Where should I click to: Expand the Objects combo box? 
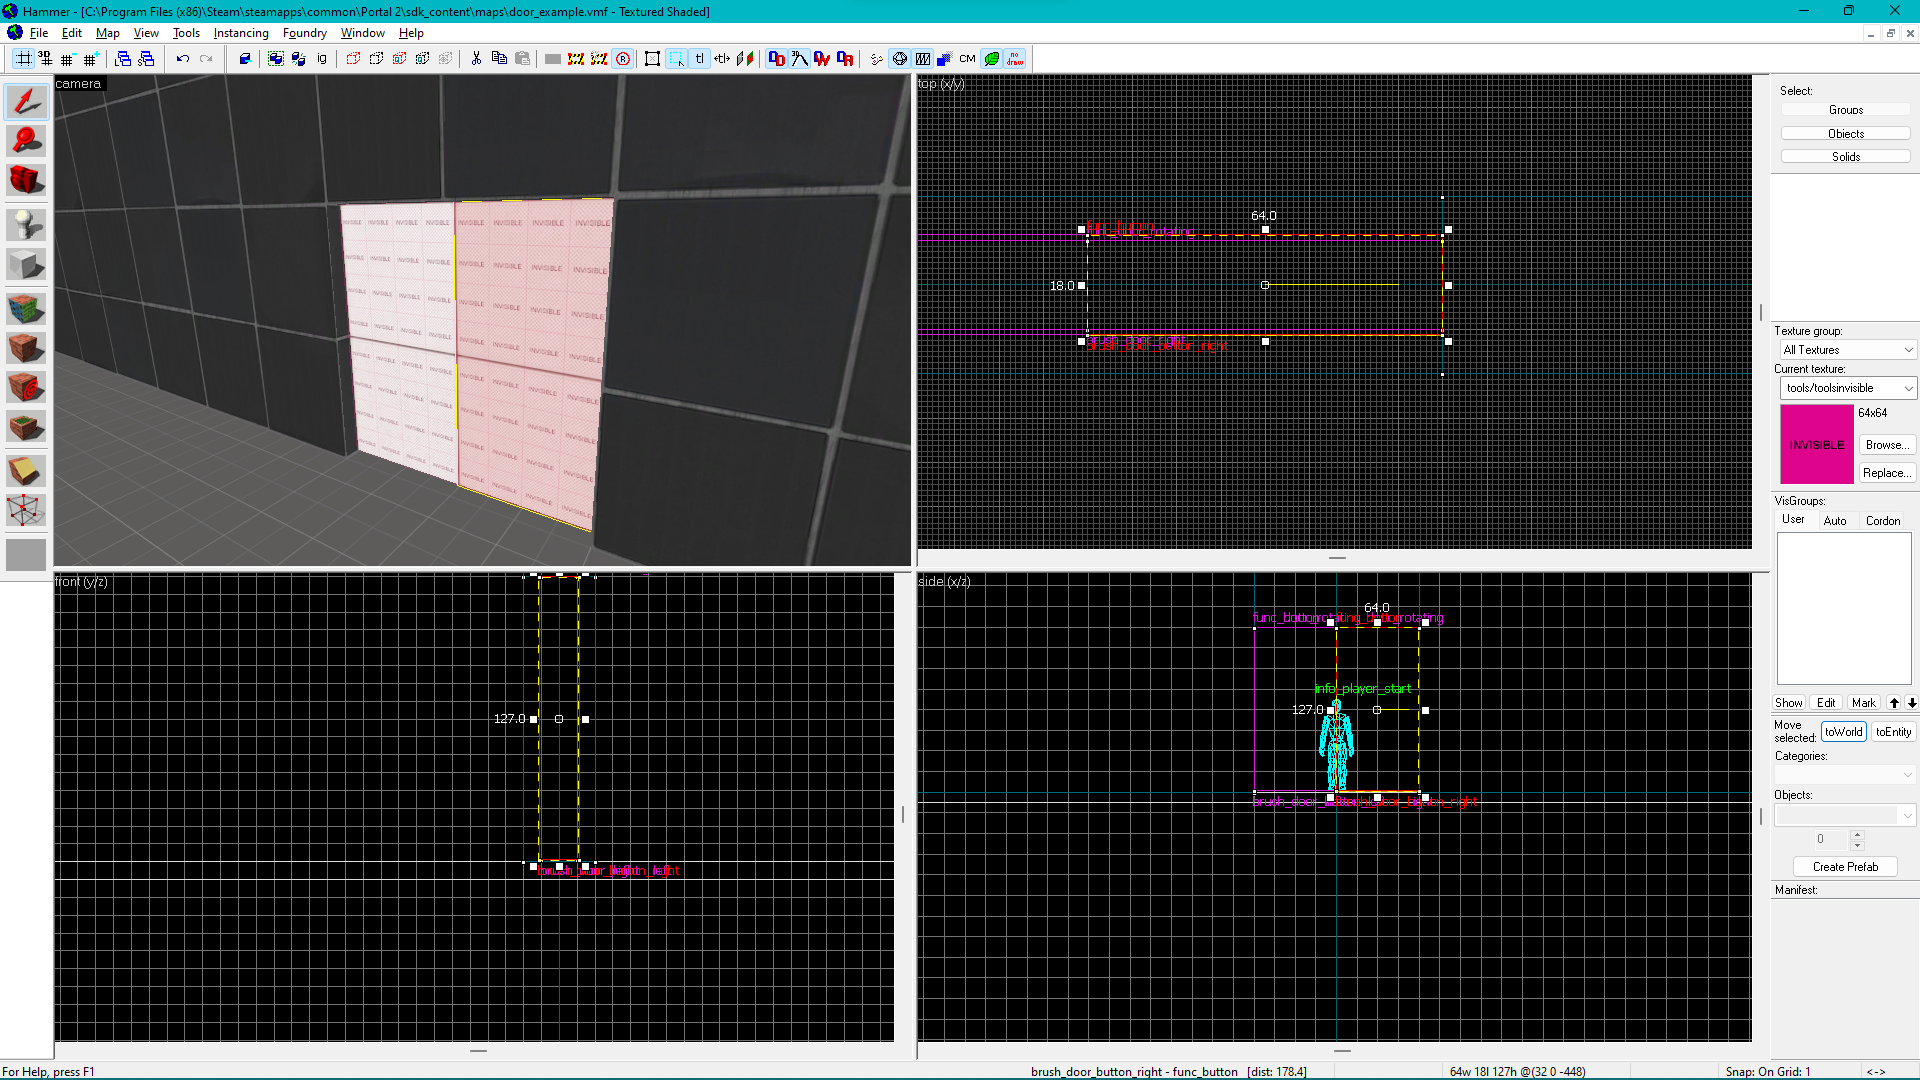pos(1845,815)
